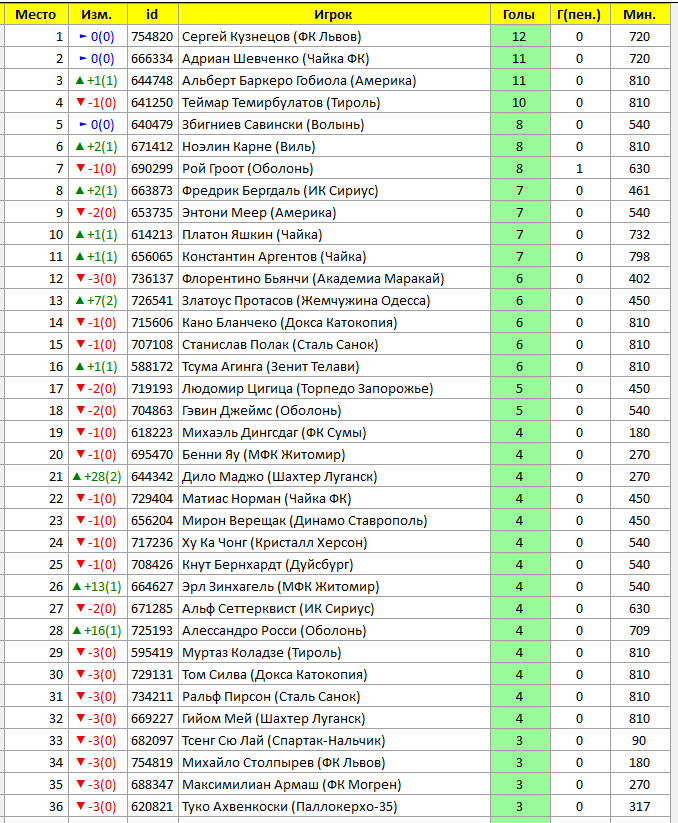678x823 pixels.
Task: Click 'Збигниев Савински (Волынь)' cell
Action: (334, 125)
